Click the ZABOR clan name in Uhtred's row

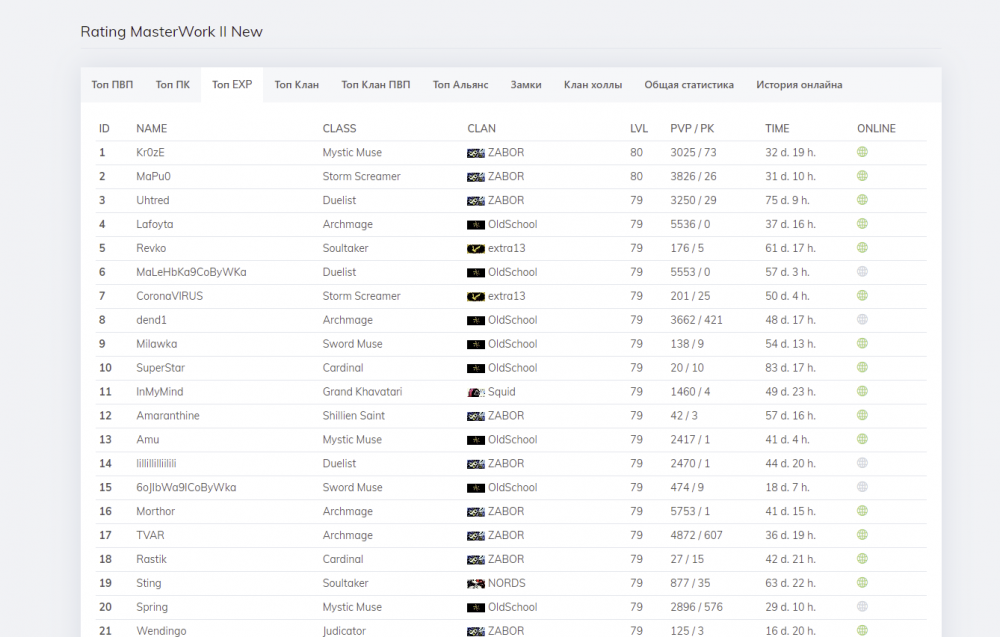[x=506, y=201]
